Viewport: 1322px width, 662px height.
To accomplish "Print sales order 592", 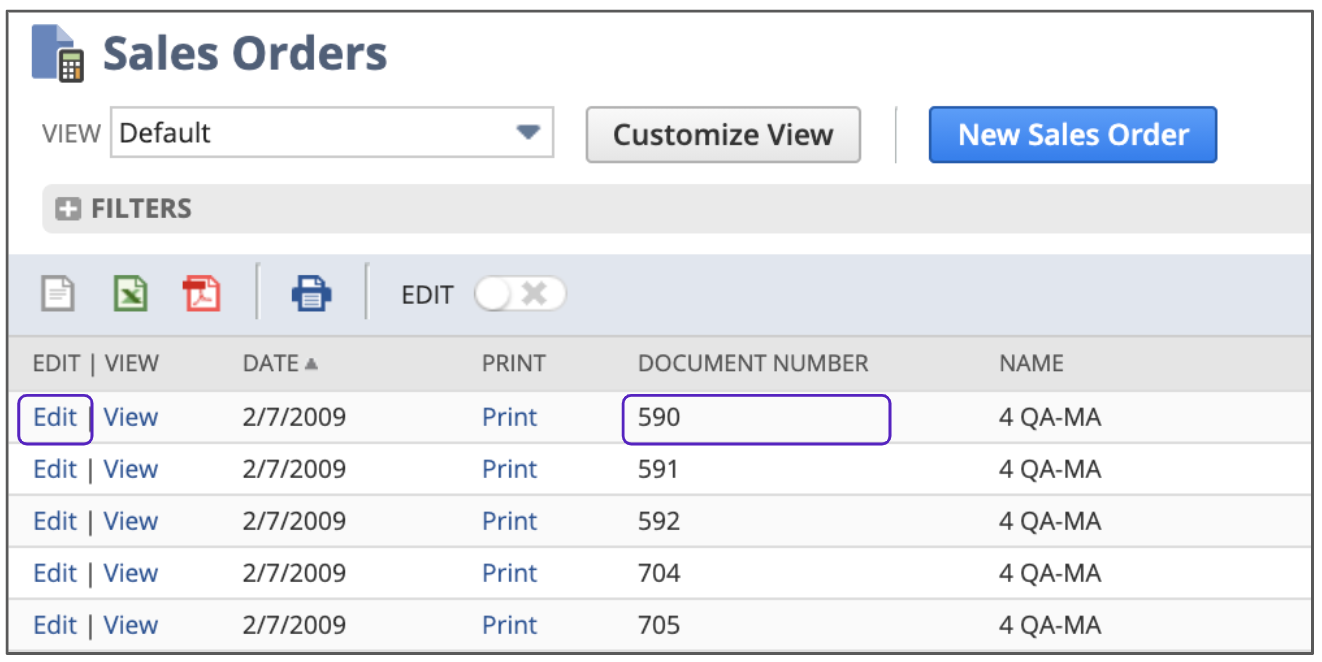I will pyautogui.click(x=509, y=521).
